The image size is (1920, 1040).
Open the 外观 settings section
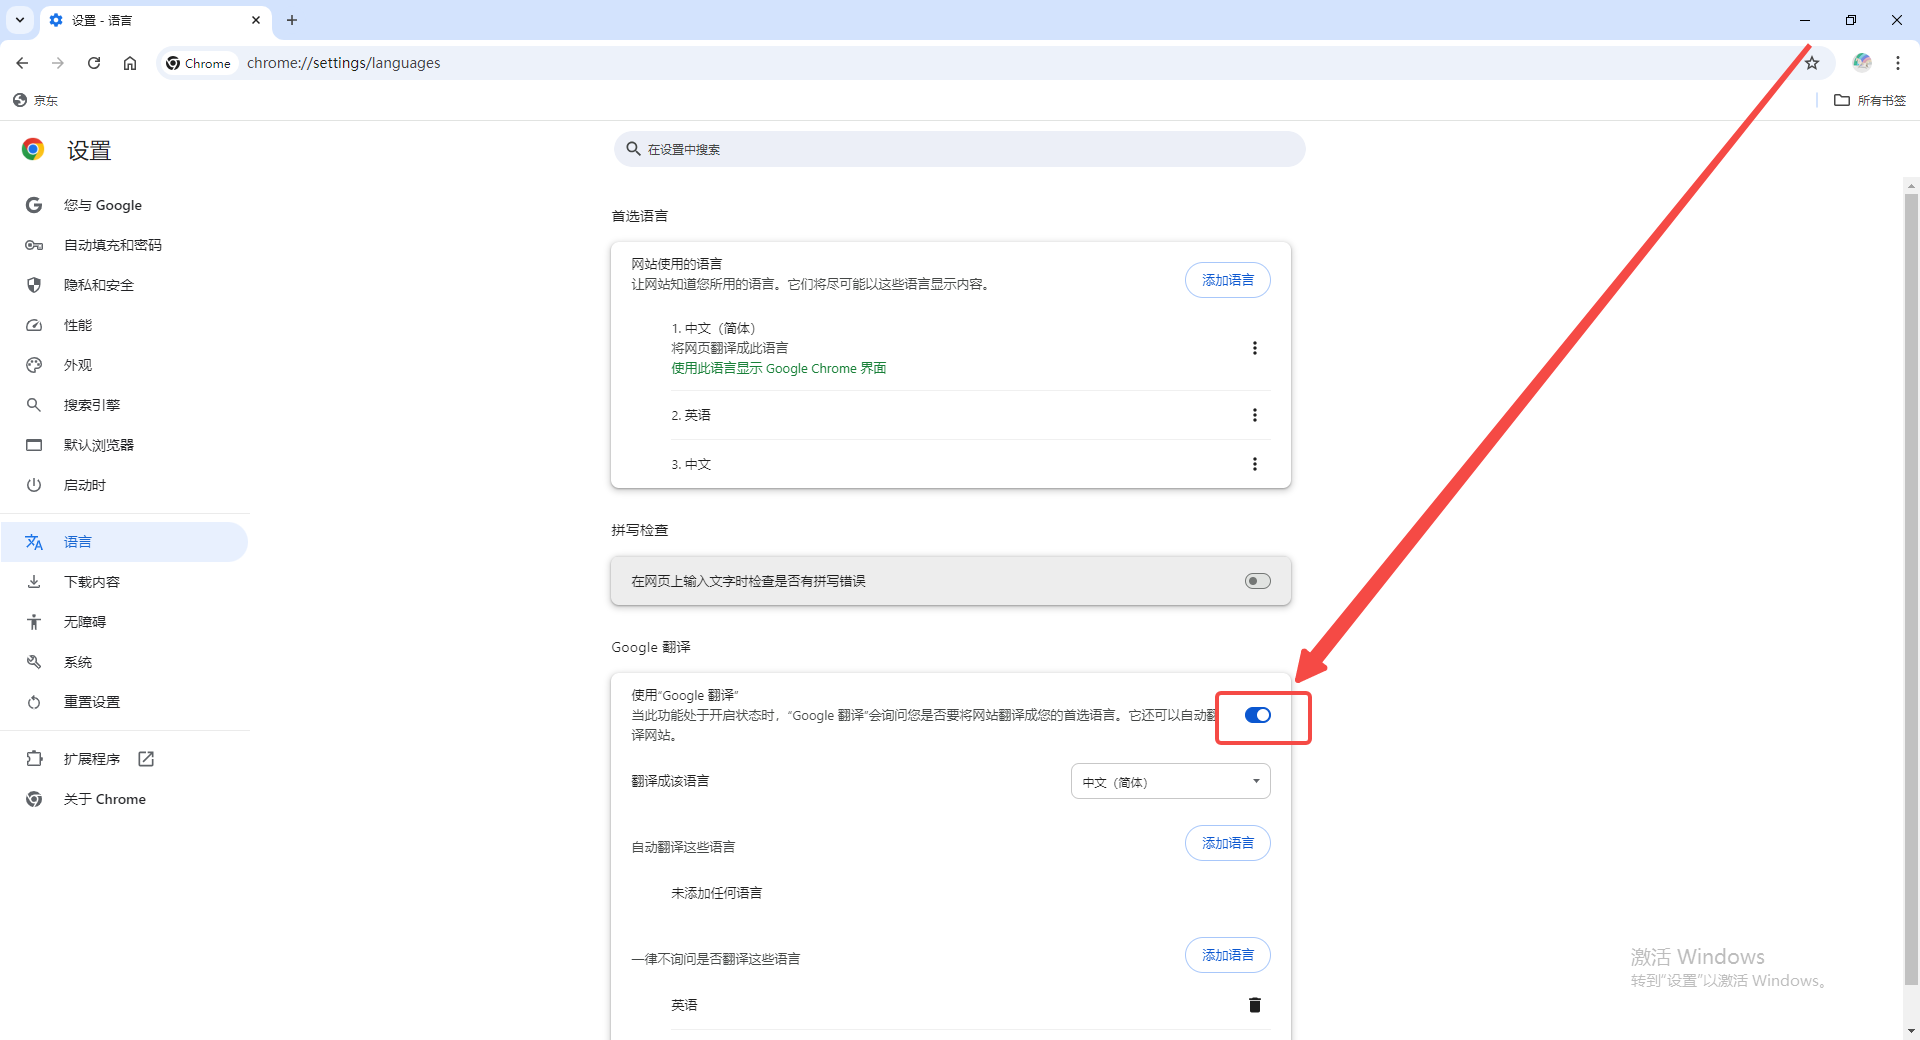(x=125, y=365)
